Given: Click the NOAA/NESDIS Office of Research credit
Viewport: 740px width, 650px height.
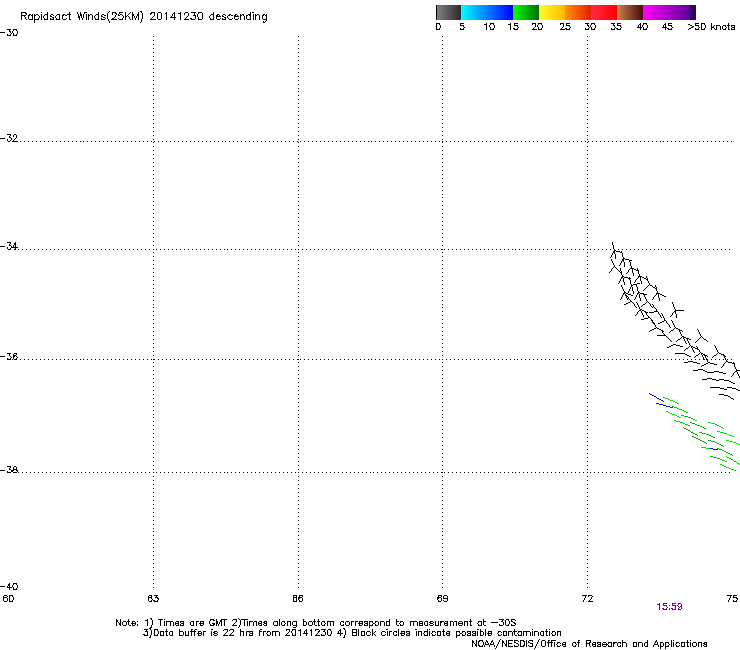Looking at the screenshot, I should tap(589, 644).
